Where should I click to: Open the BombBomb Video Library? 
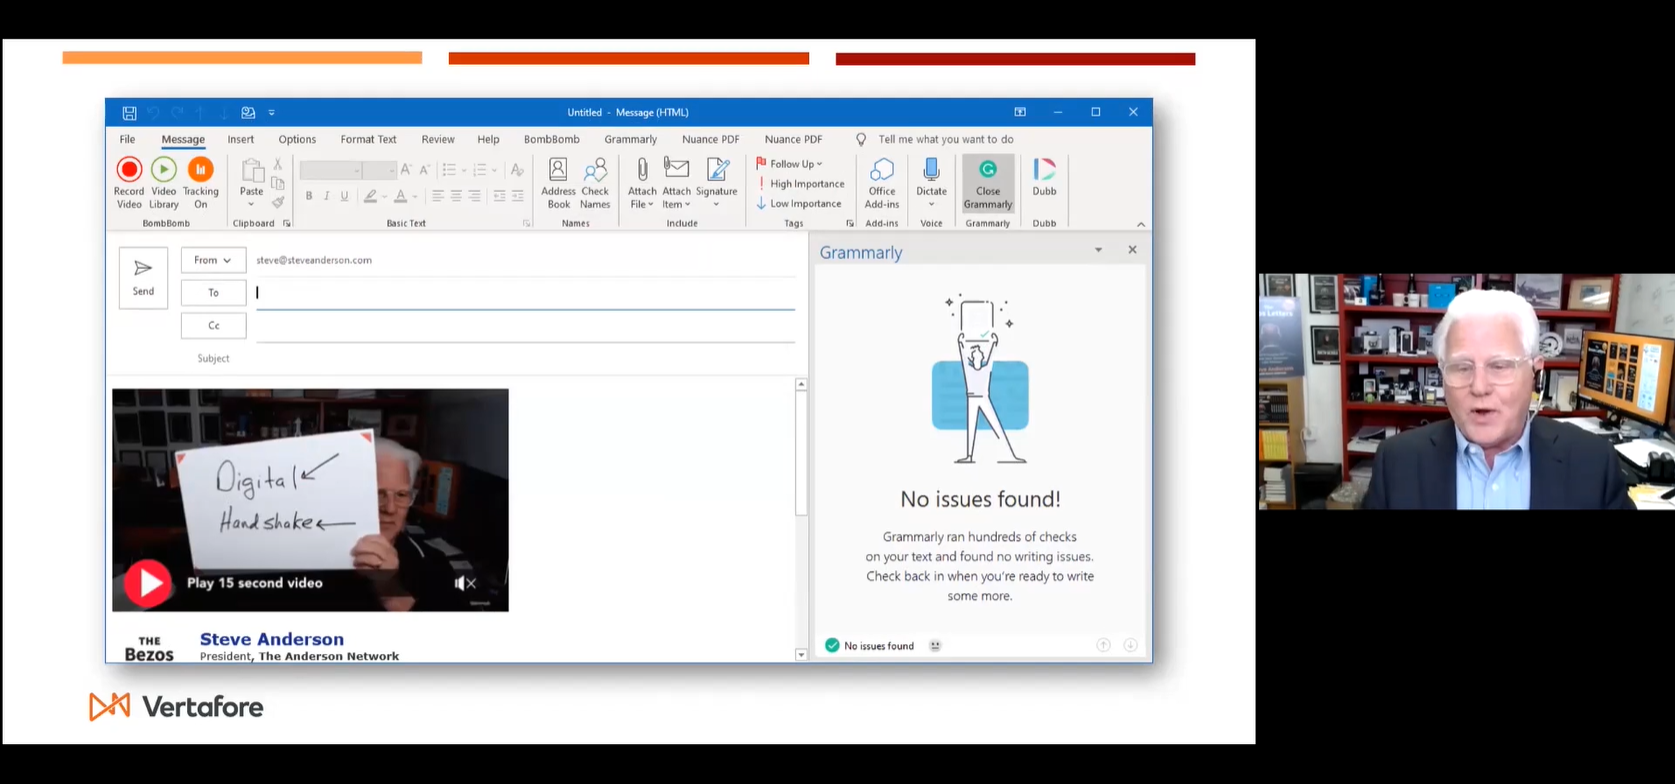point(164,171)
